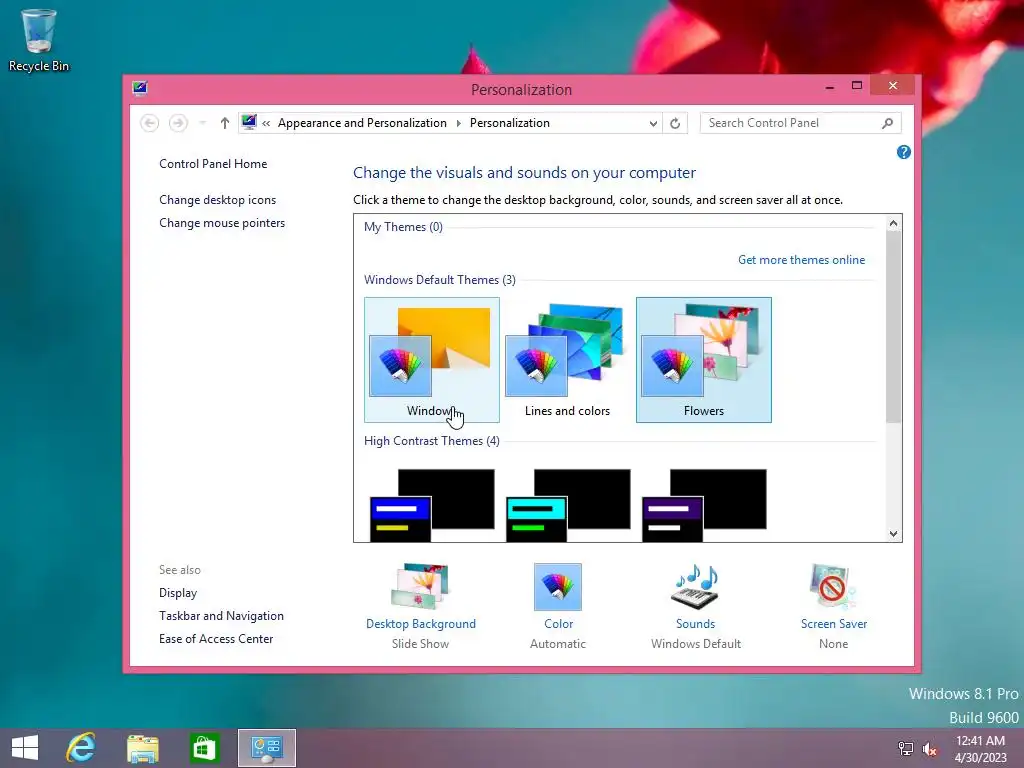The width and height of the screenshot is (1024, 768).
Task: Select the cyan High Contrast theme
Action: click(x=568, y=505)
